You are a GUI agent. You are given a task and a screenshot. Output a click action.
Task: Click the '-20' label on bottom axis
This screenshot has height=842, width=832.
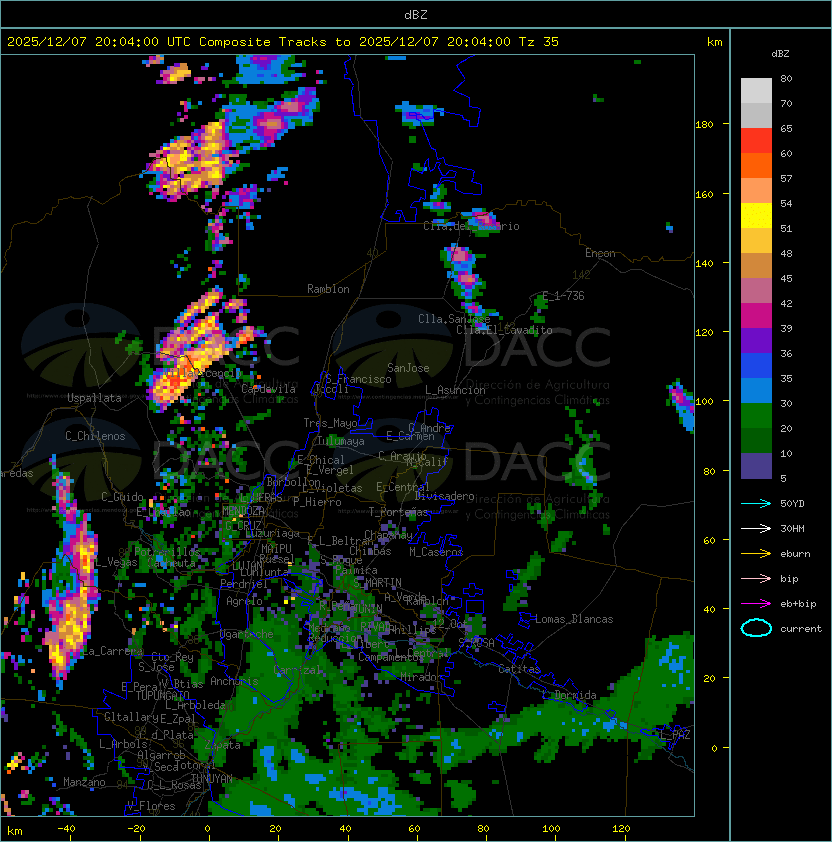[136, 829]
